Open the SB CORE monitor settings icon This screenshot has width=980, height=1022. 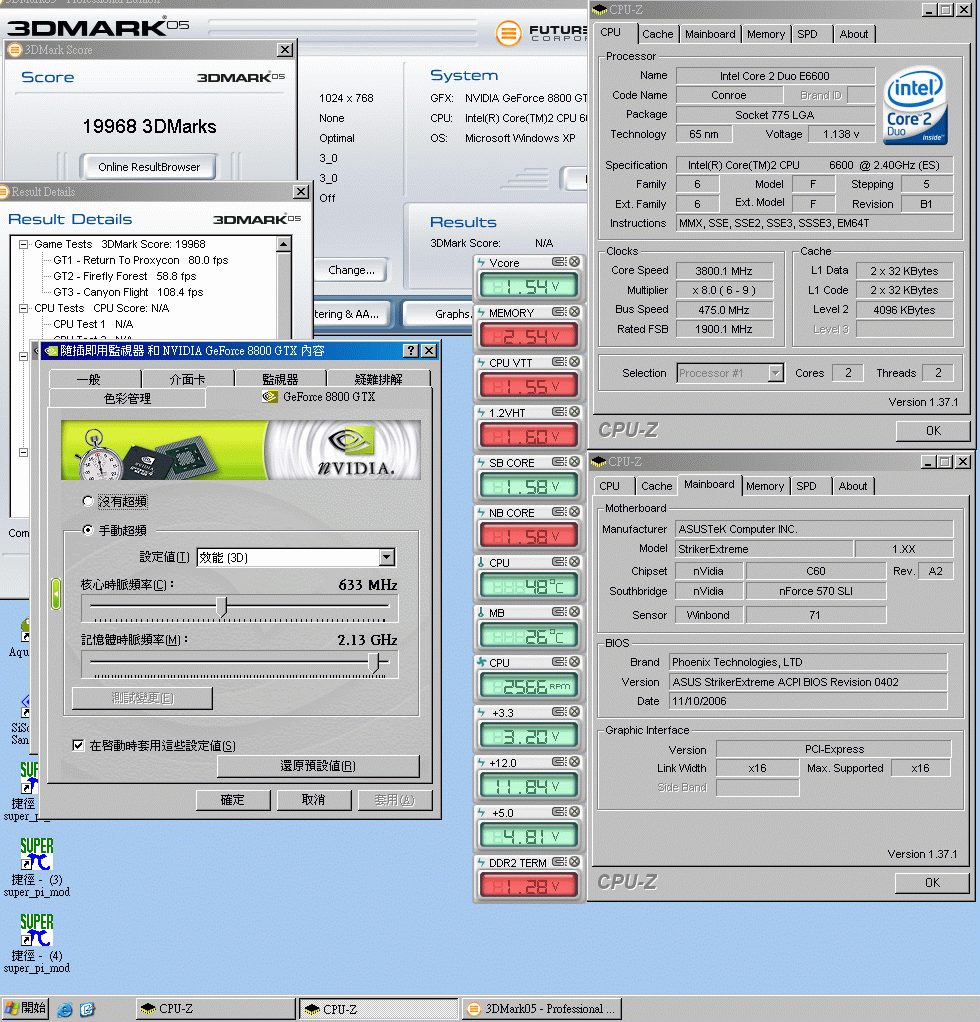(x=559, y=461)
